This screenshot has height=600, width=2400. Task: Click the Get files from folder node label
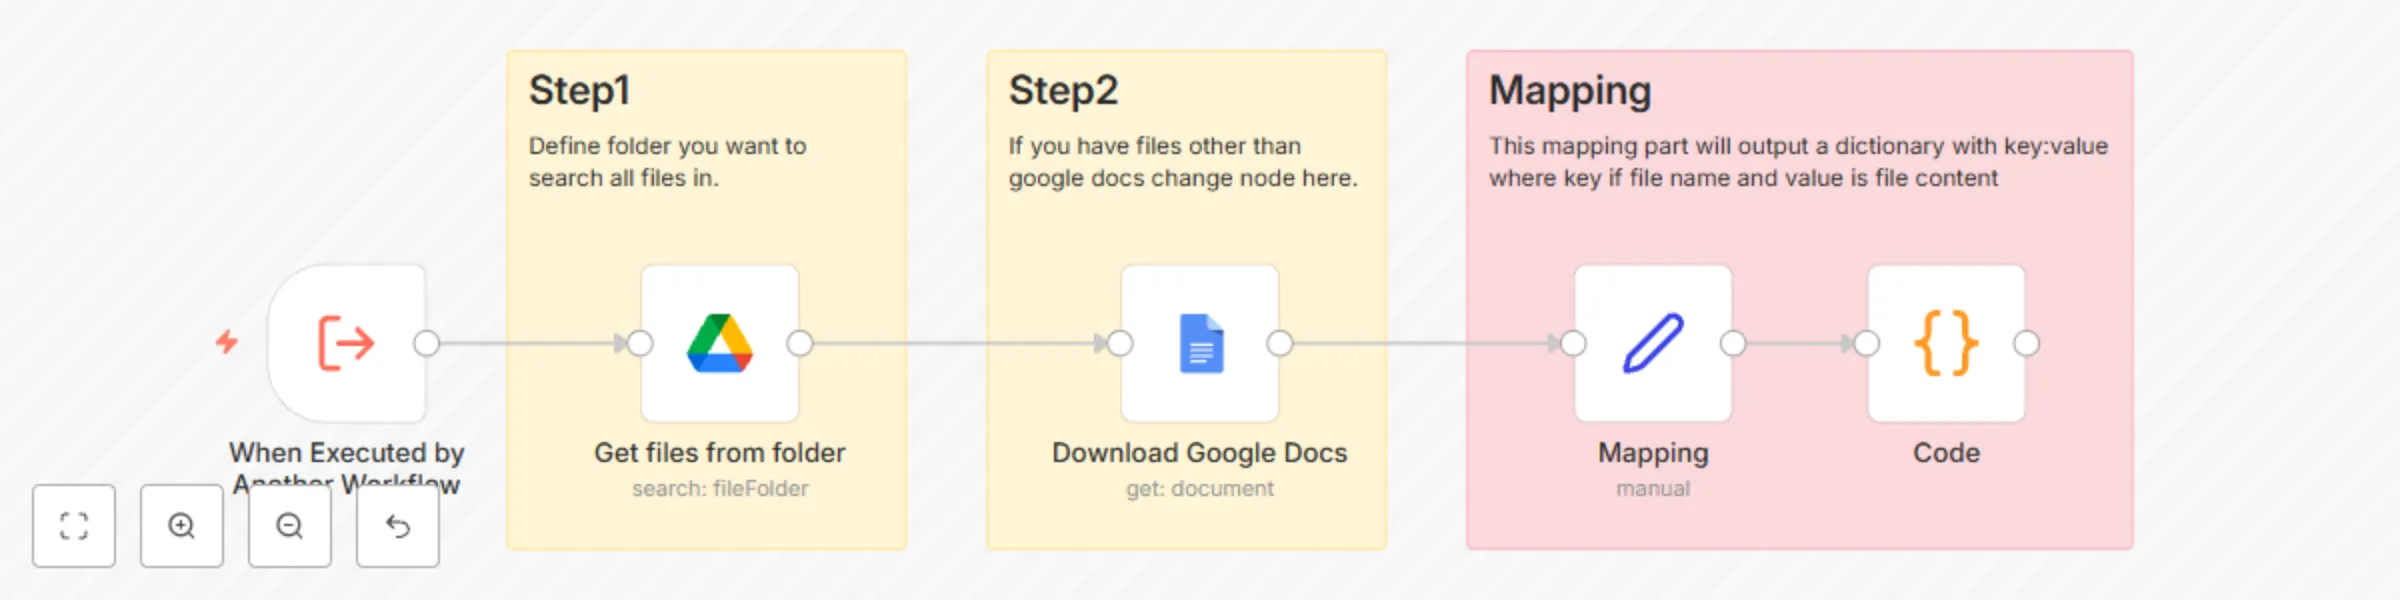click(719, 452)
